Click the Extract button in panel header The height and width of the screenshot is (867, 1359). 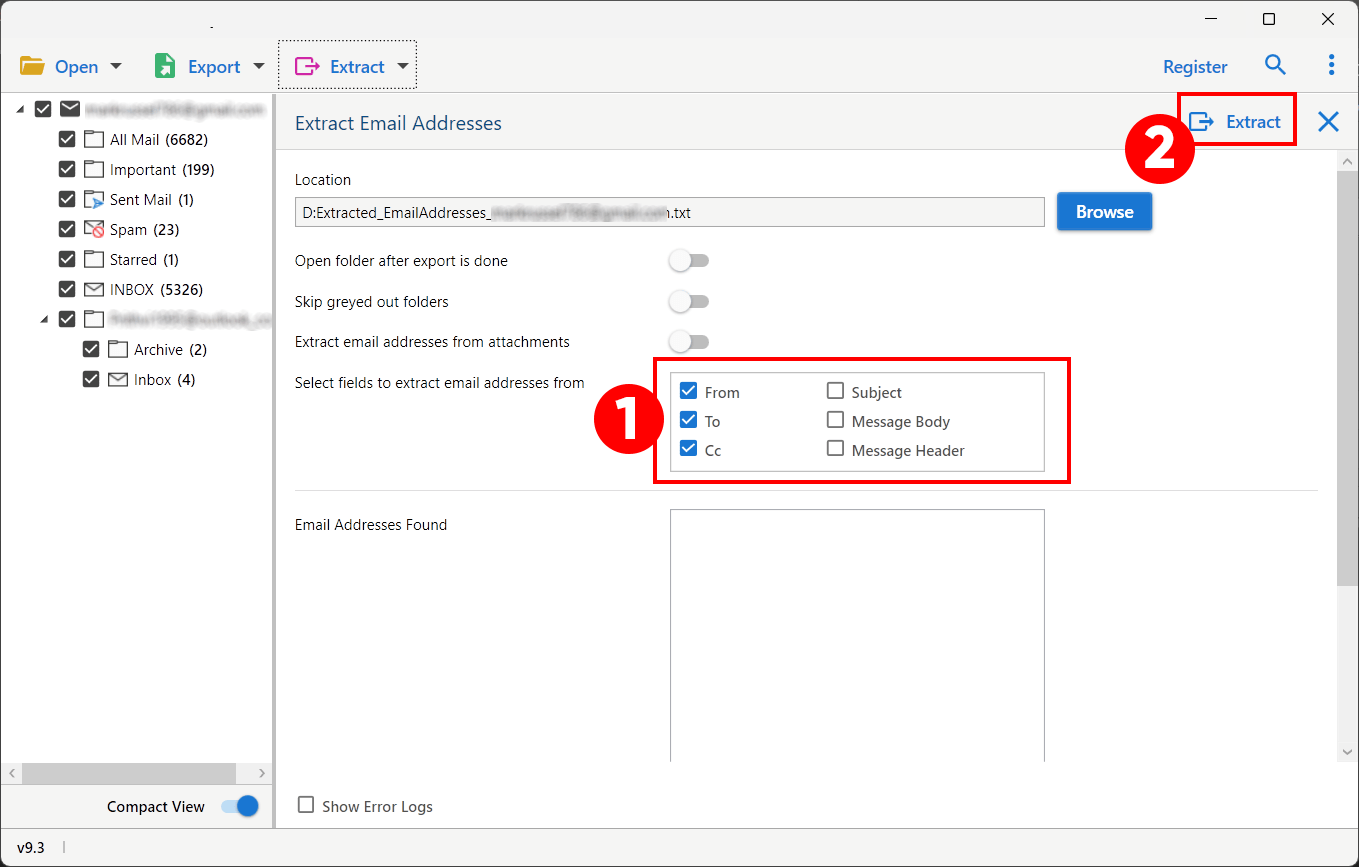coord(1236,121)
